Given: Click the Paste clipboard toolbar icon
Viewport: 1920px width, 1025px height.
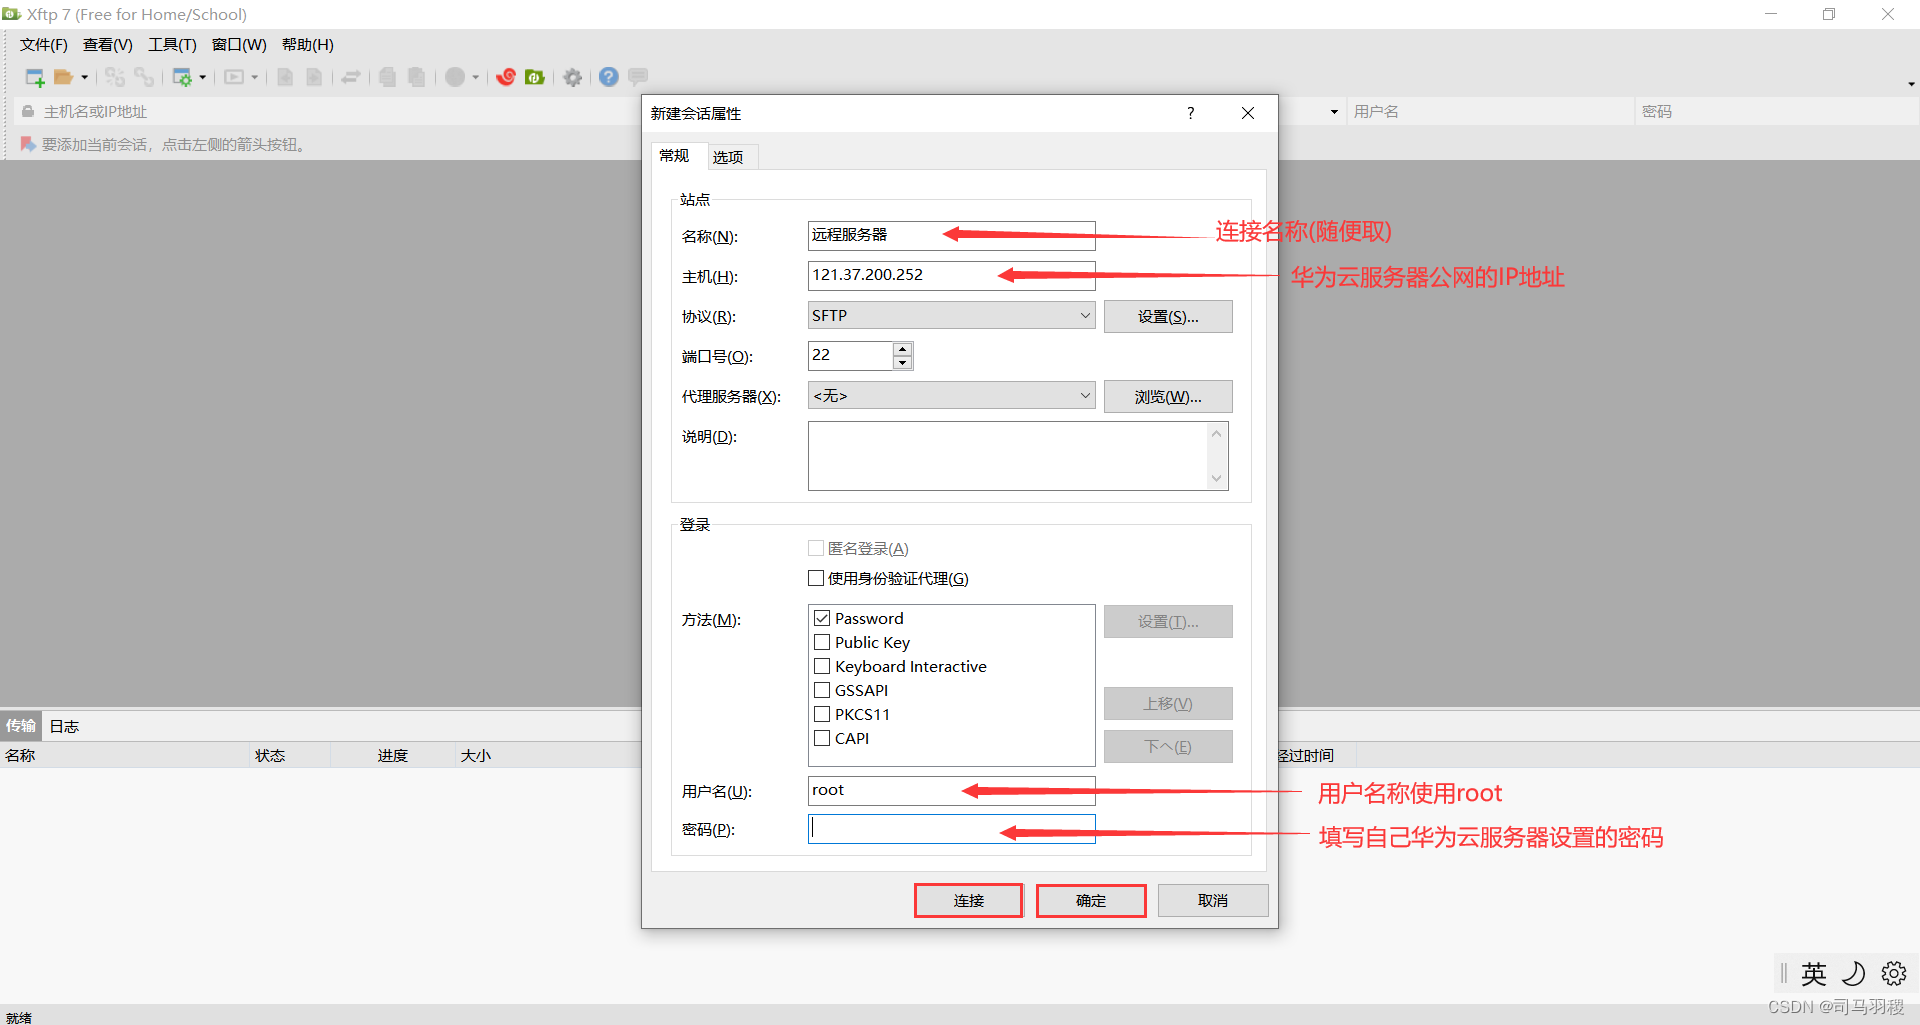Looking at the screenshot, I should [x=417, y=77].
